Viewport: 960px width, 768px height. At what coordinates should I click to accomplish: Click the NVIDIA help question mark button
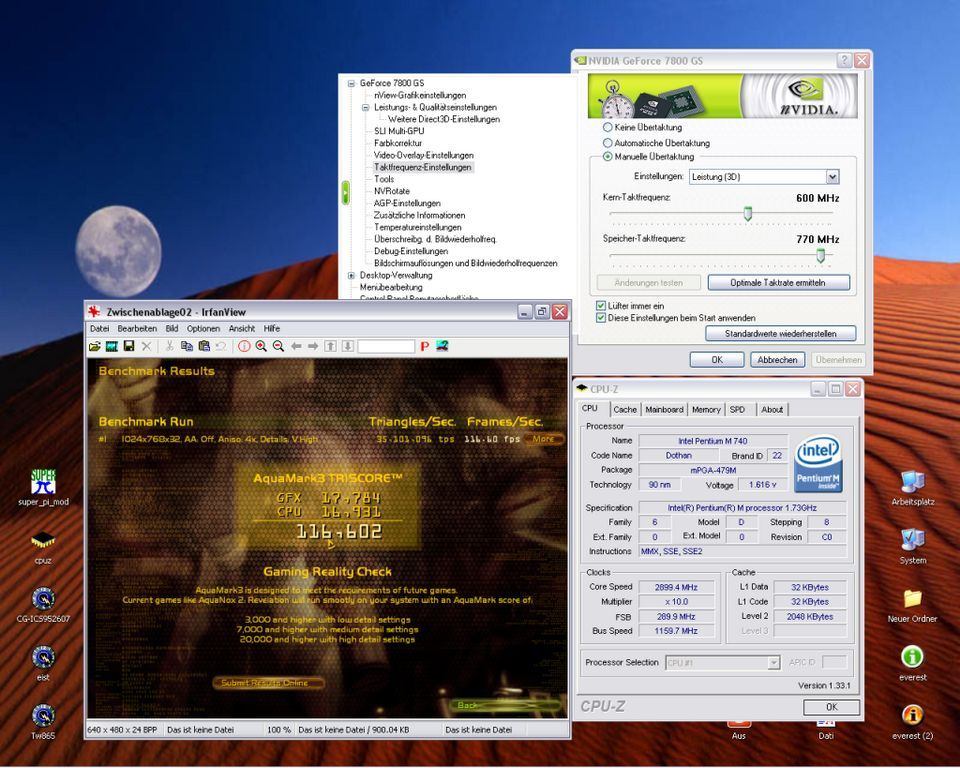[844, 60]
